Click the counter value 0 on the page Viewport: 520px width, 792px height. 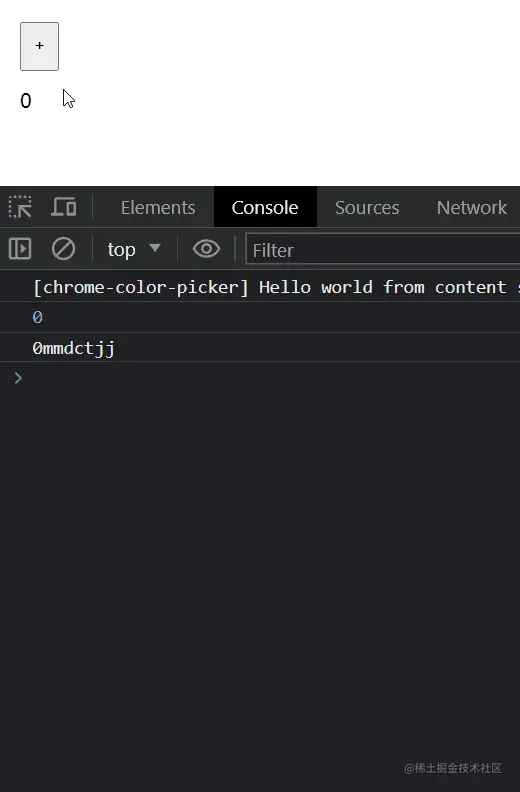click(26, 101)
